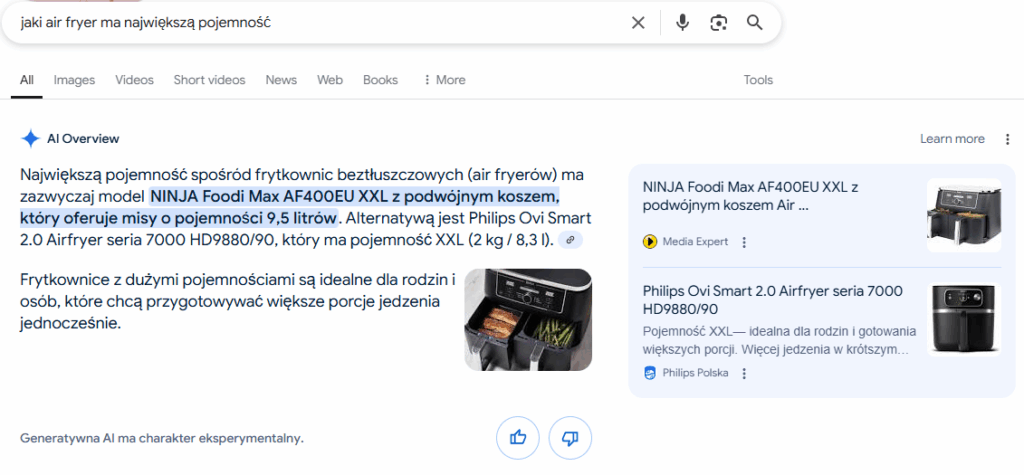1024x475 pixels.
Task: Expand the More search filters menu
Action: (x=444, y=80)
